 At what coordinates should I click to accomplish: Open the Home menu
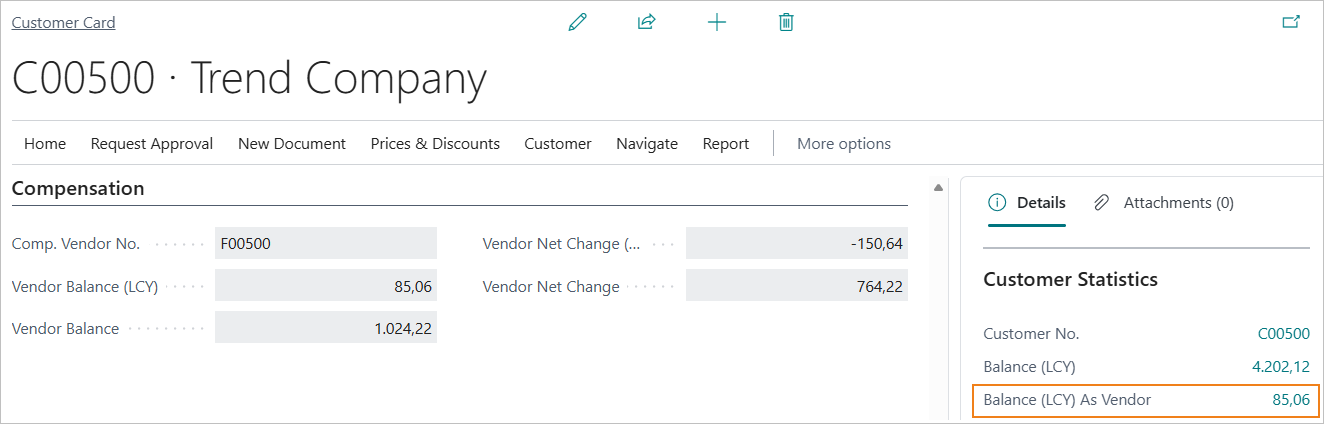(45, 144)
